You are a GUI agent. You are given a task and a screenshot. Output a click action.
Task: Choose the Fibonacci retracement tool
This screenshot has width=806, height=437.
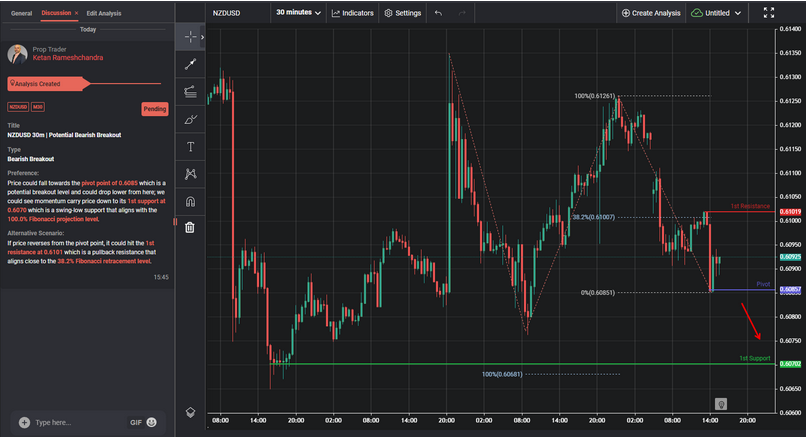pyautogui.click(x=190, y=92)
